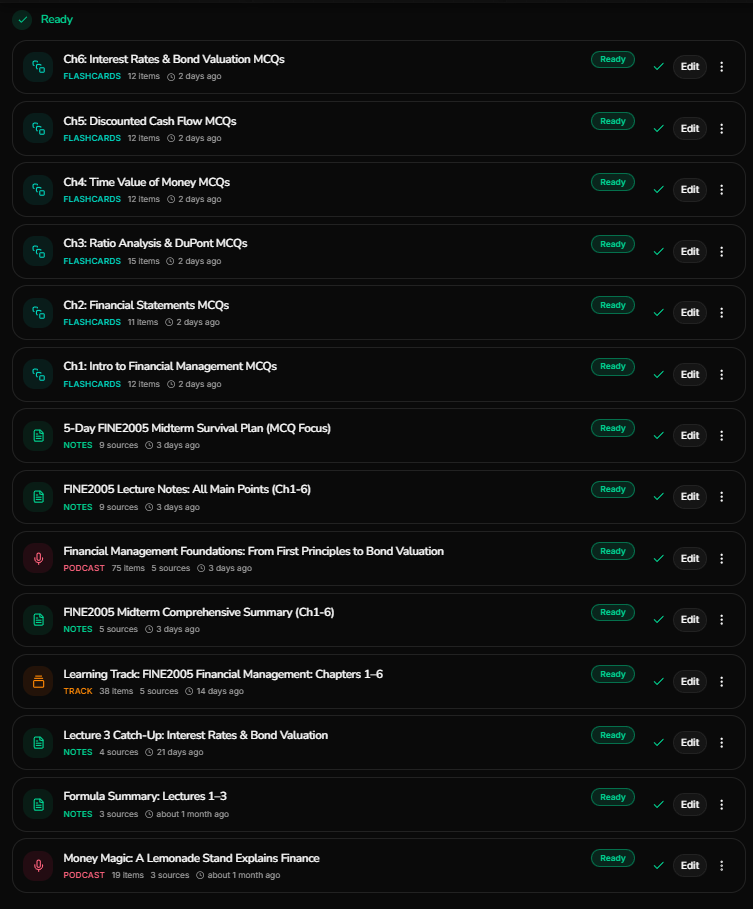The height and width of the screenshot is (909, 753).
Task: Edit the FINE2005 Lecture Notes All Main Points
Action: click(690, 497)
